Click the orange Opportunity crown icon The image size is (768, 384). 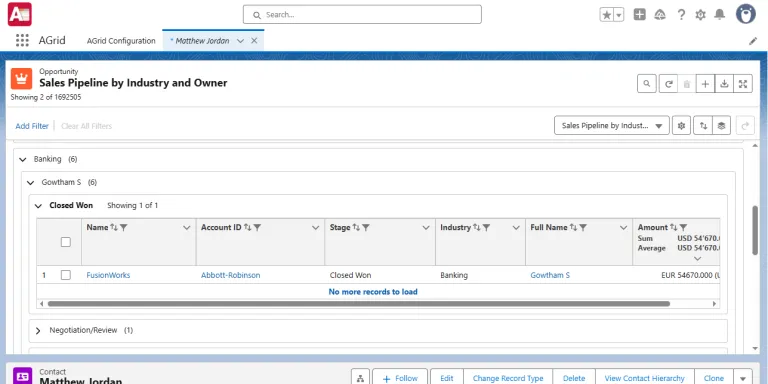22,78
